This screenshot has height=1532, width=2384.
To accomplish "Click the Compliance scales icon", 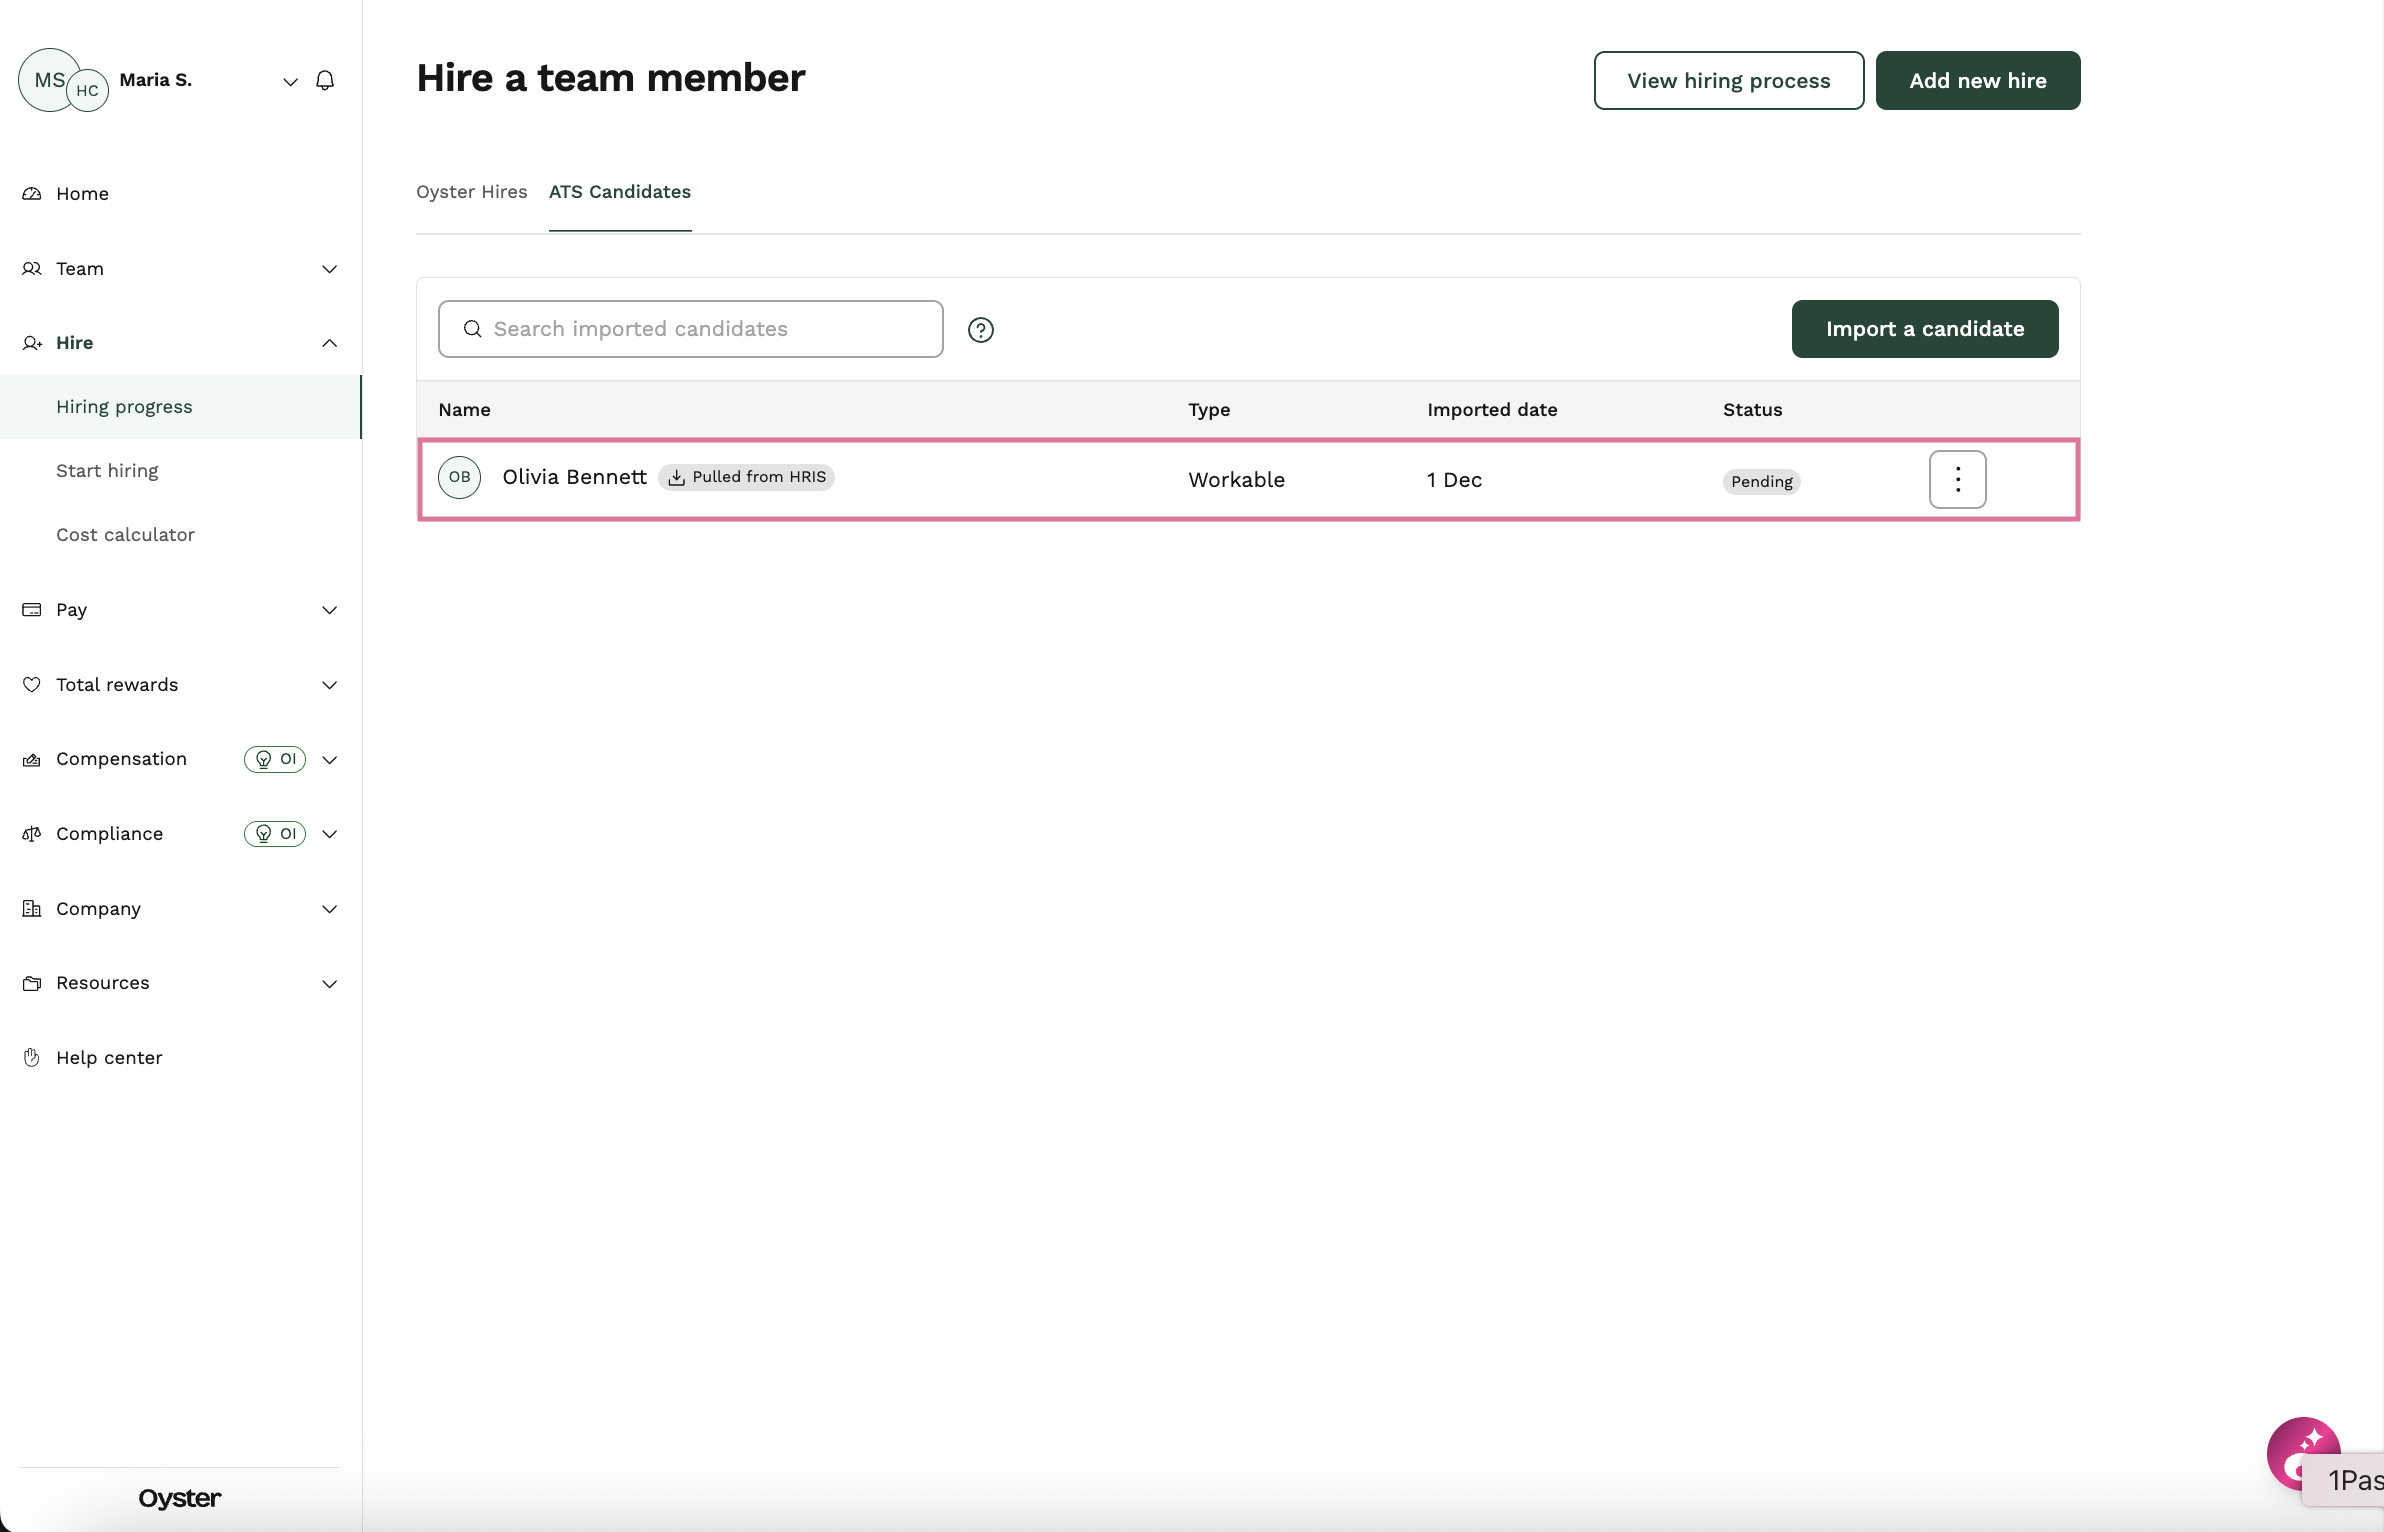I will tap(32, 834).
